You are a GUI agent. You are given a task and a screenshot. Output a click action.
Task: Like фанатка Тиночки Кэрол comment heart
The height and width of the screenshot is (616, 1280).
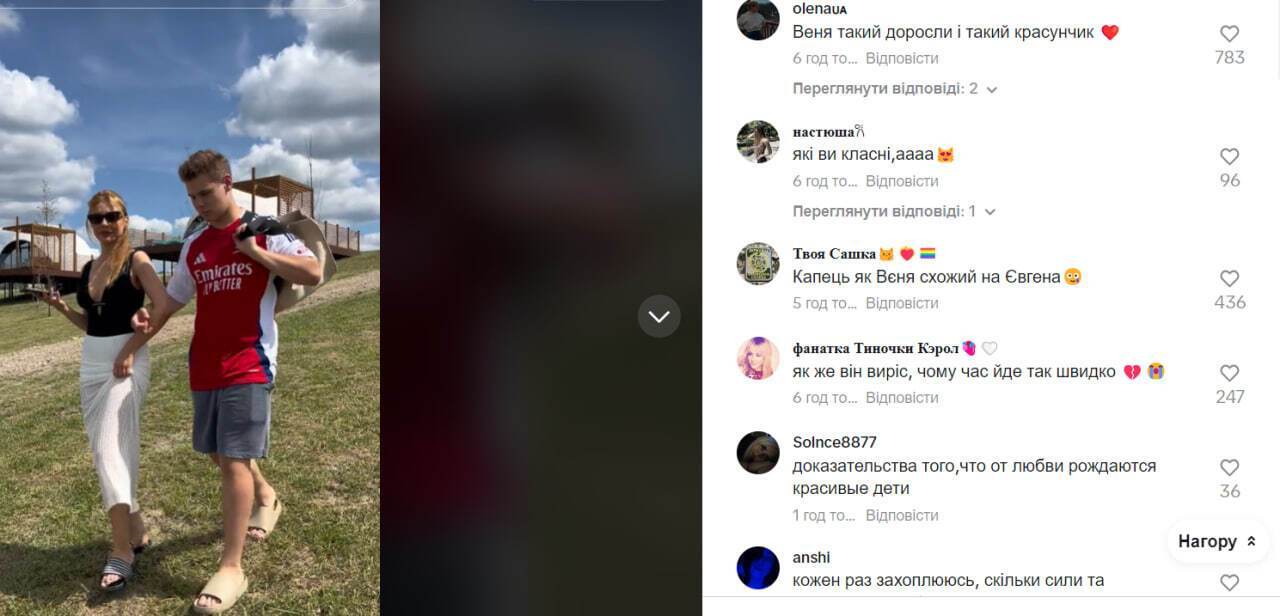(x=1229, y=373)
